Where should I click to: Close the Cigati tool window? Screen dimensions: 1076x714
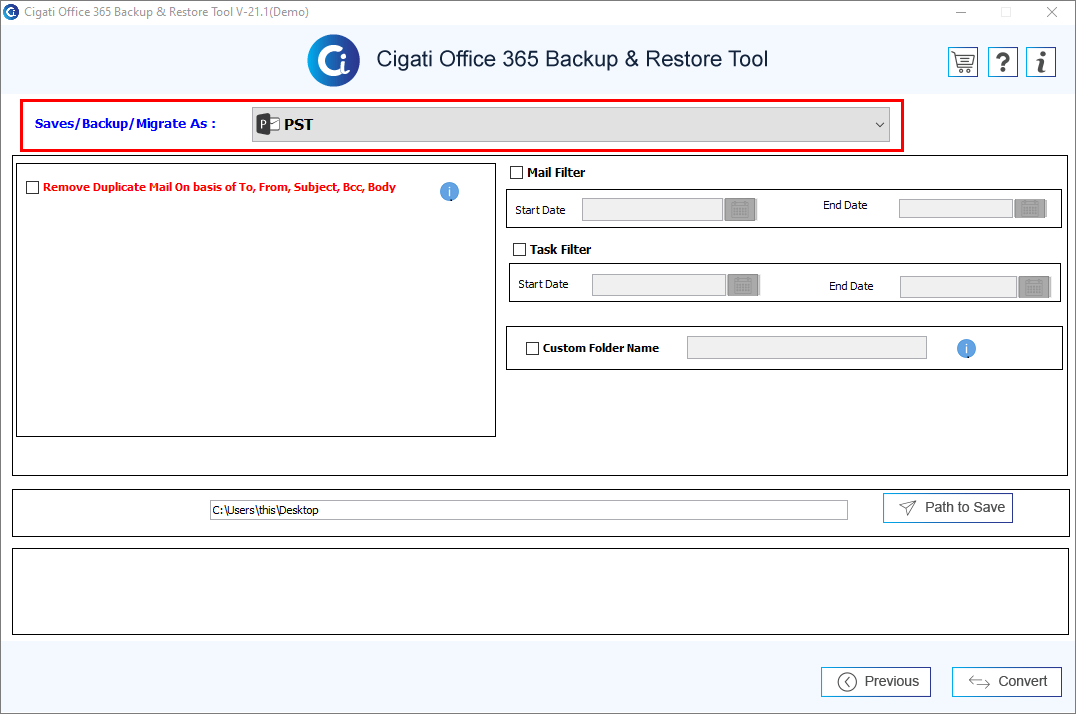point(1052,12)
